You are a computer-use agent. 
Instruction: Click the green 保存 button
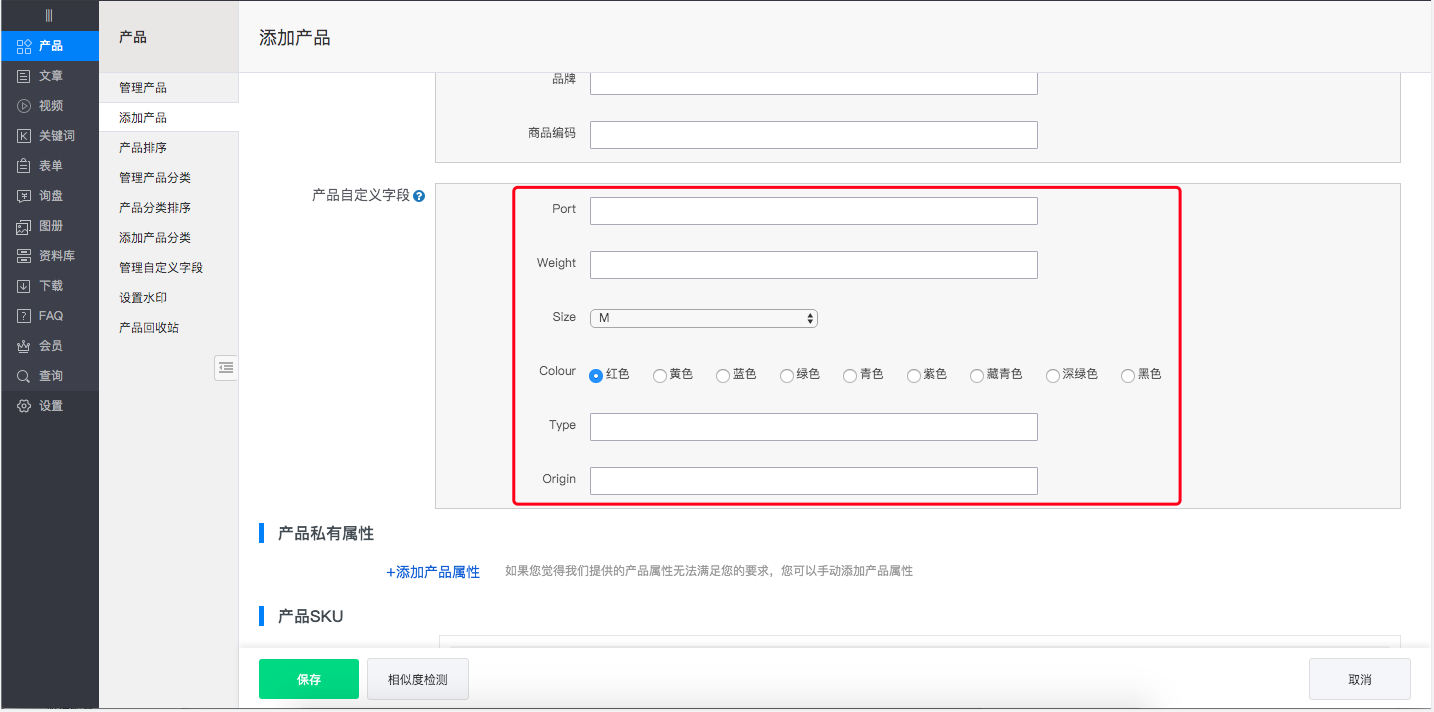point(308,679)
